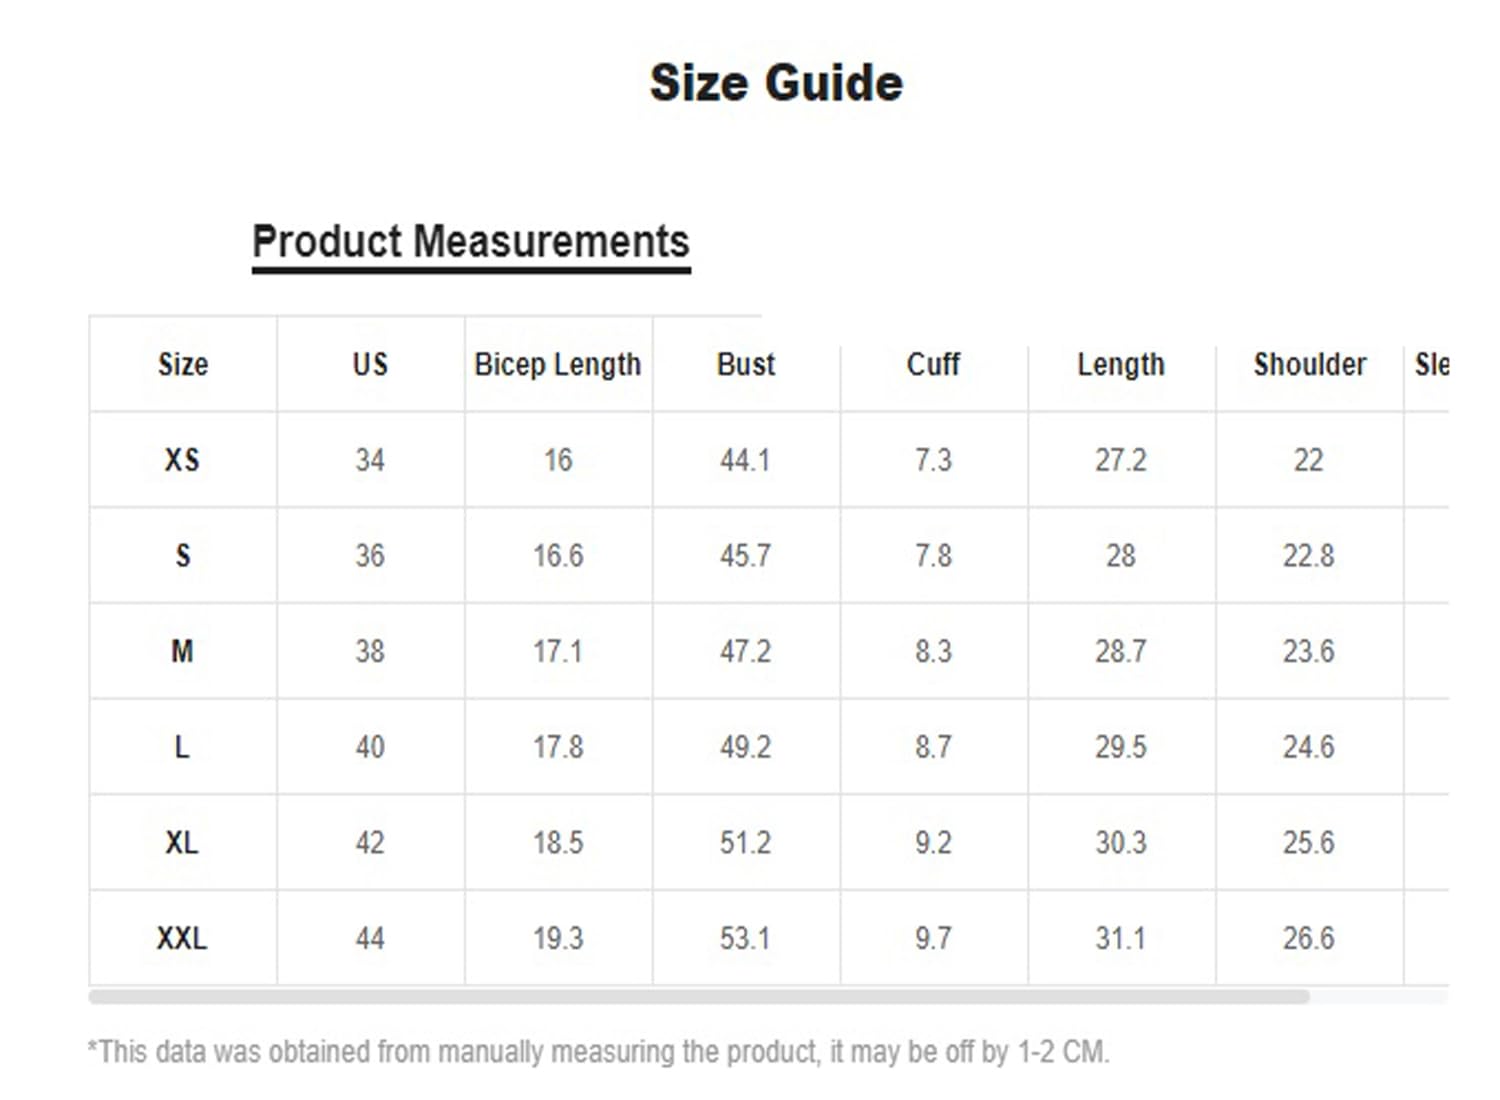Click the Product Measurements heading
The image size is (1500, 1100).
pos(471,242)
